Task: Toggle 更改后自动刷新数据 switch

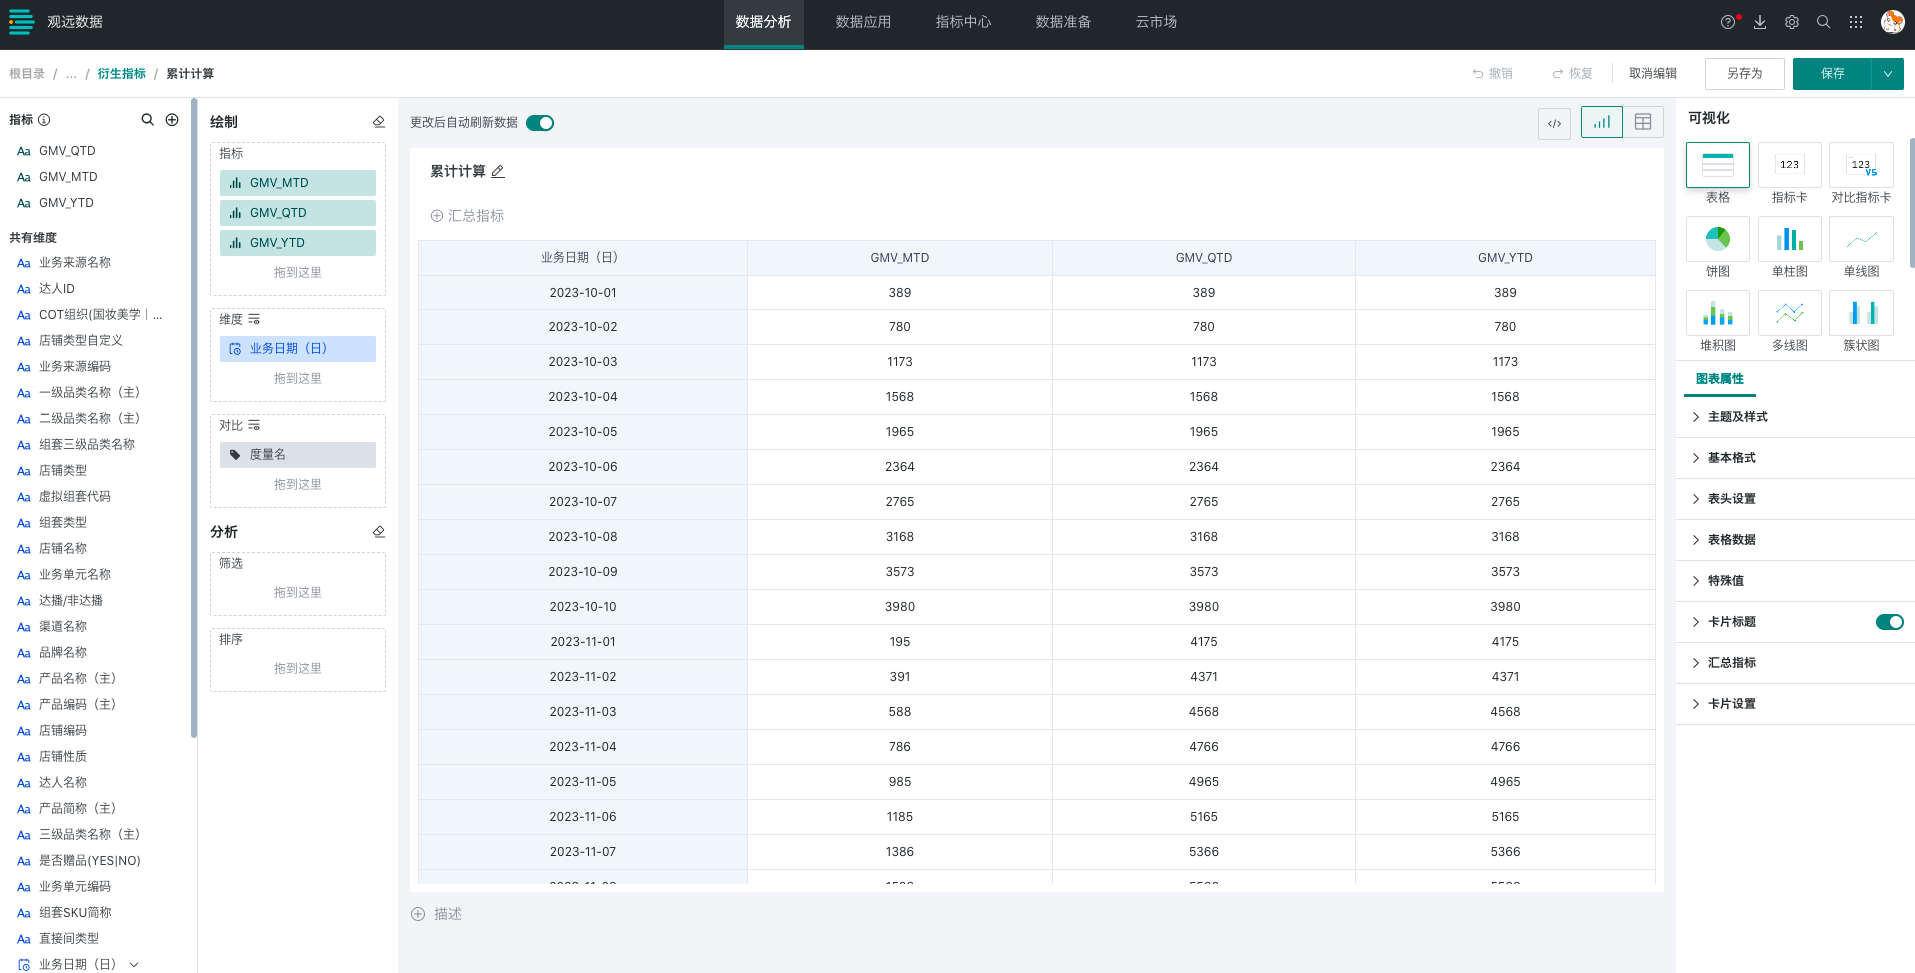Action: pyautogui.click(x=540, y=123)
